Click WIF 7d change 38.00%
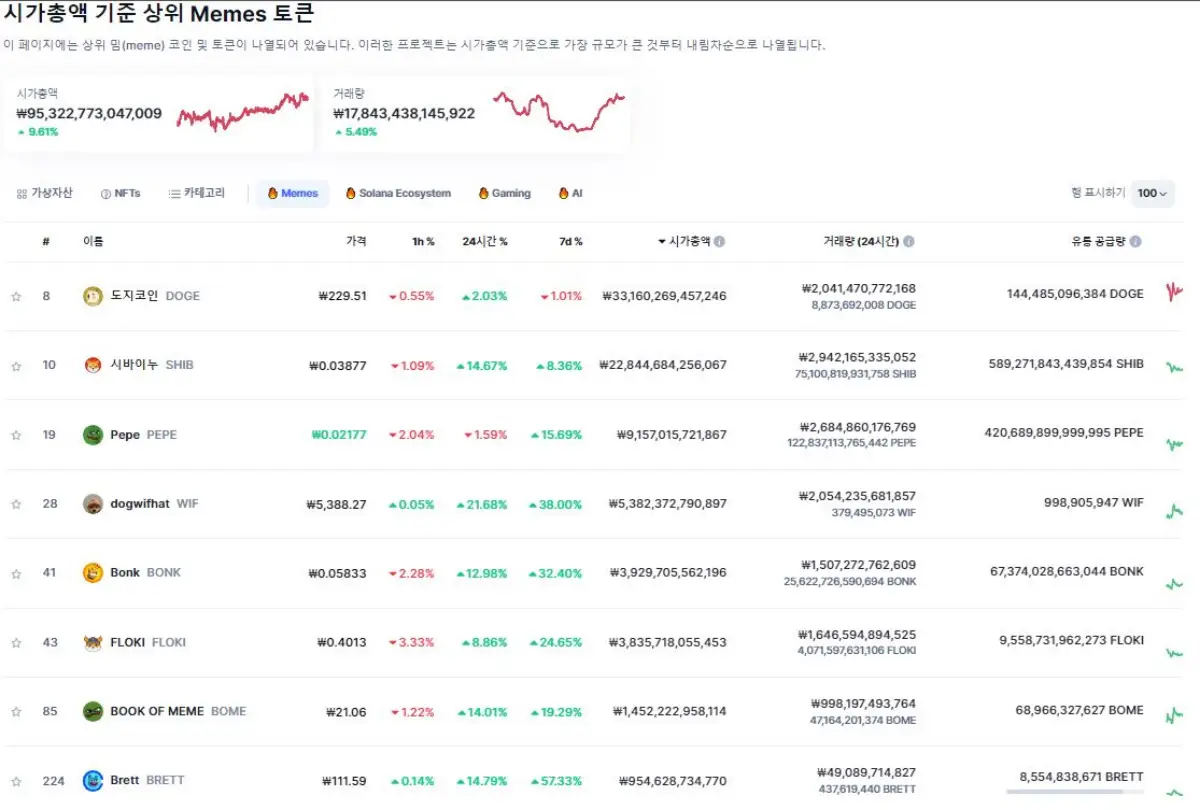Viewport: 1200px width, 810px height. [556, 504]
